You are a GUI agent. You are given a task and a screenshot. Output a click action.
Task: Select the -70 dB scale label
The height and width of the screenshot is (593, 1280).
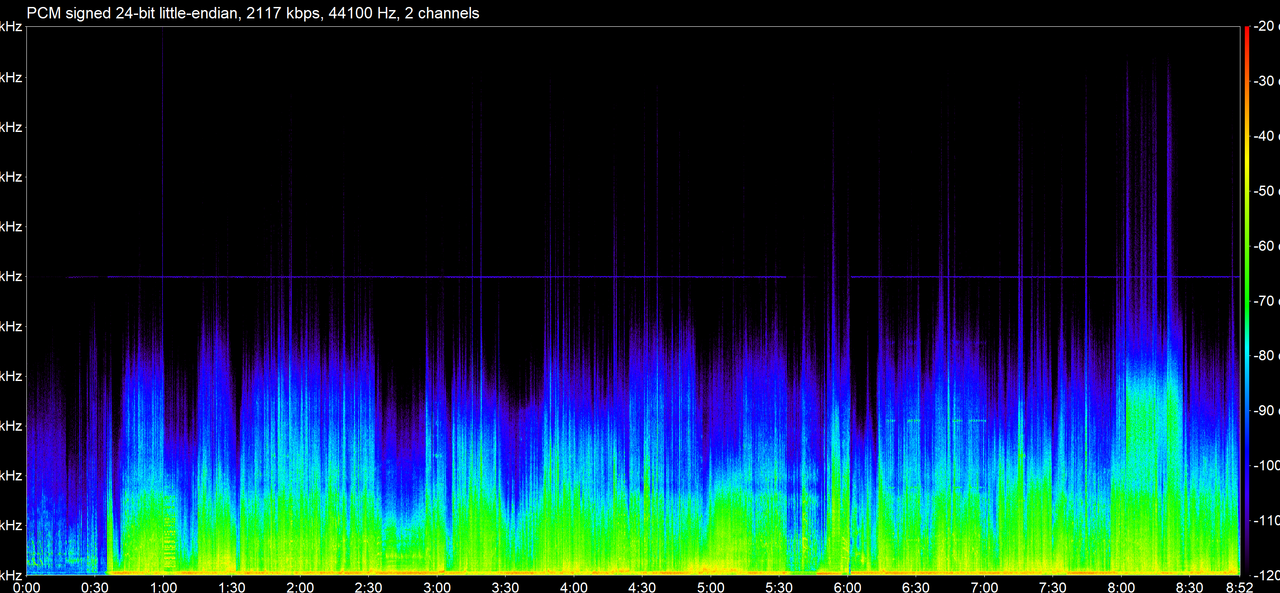coord(1266,301)
